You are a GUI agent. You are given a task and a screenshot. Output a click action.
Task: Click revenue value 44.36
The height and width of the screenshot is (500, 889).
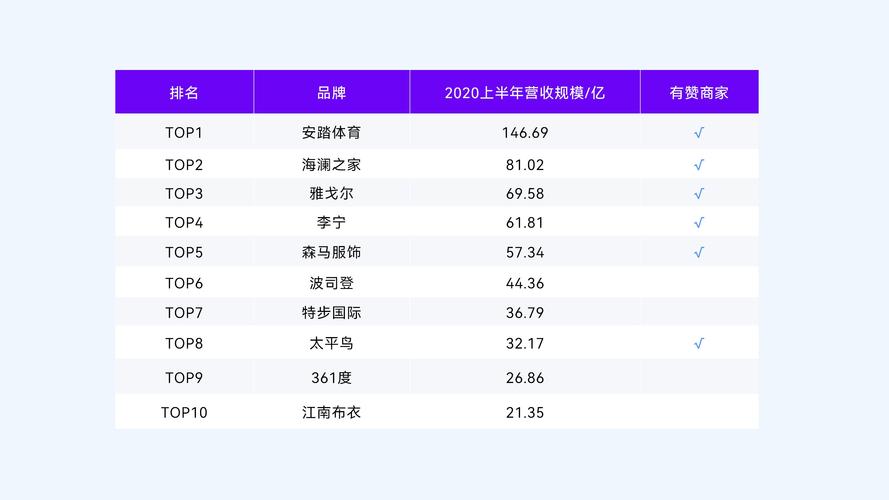coord(524,283)
